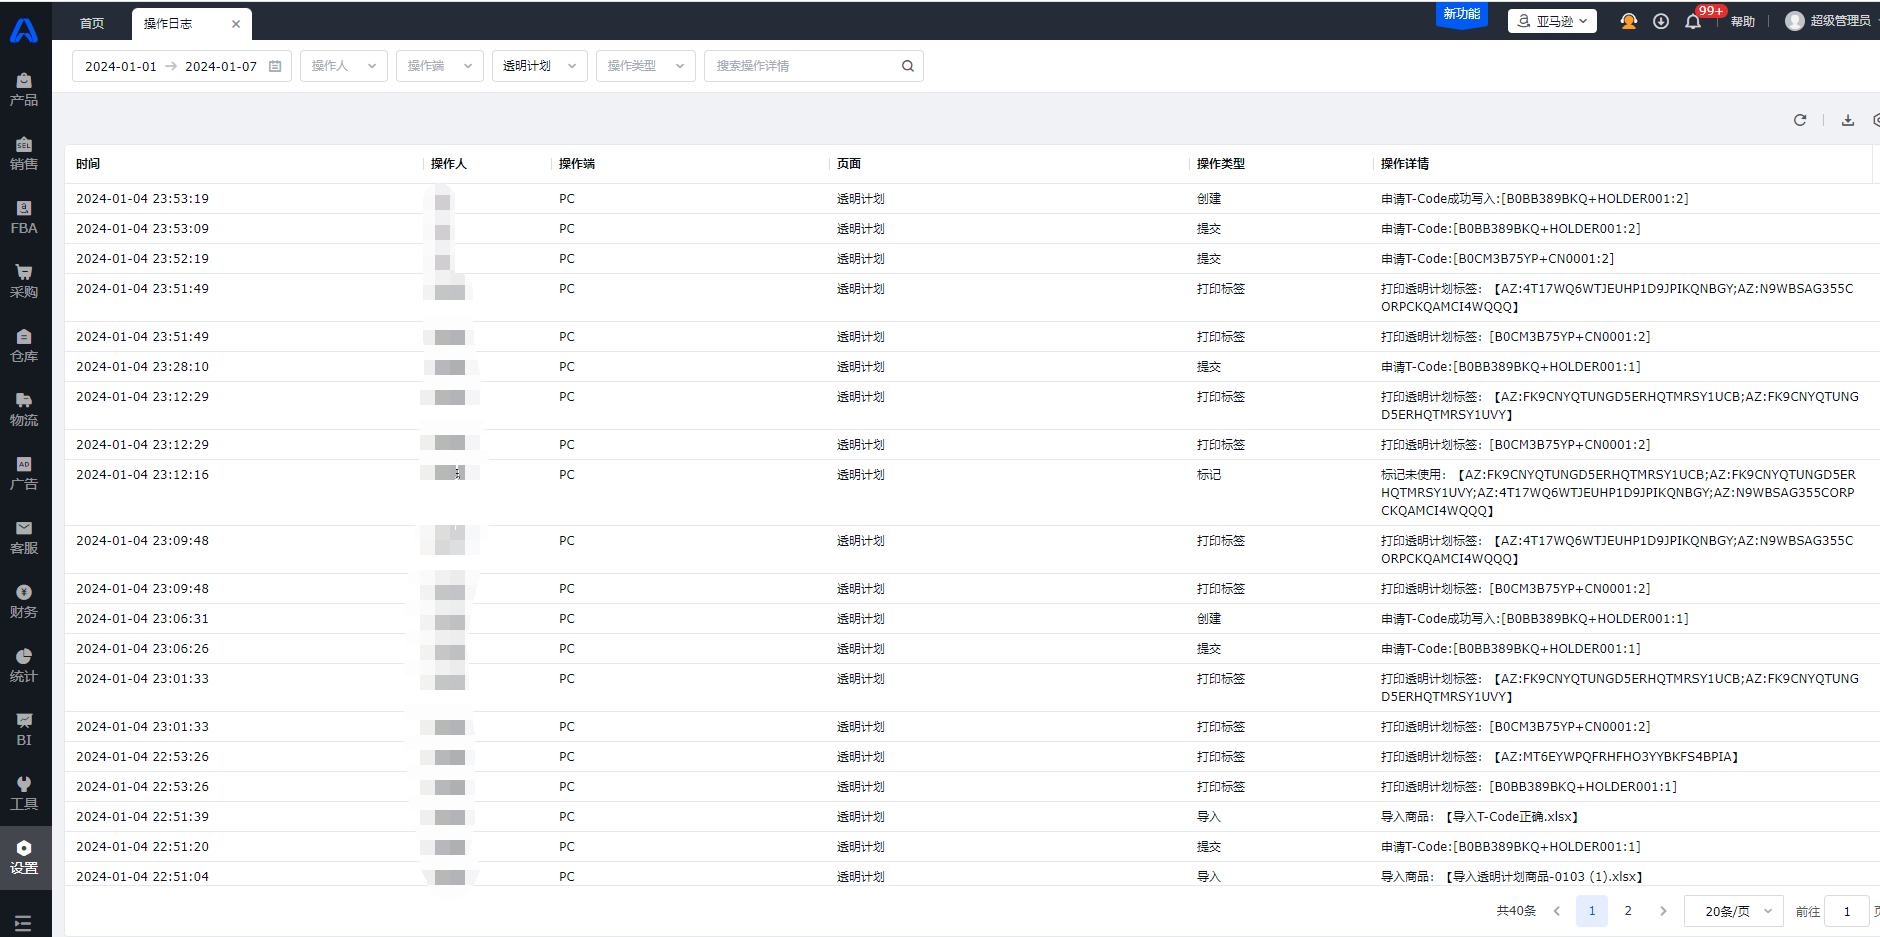Viewport: 1880px width, 937px height.
Task: Open the 统计 (Statistics) sidebar icon
Action: (x=24, y=665)
